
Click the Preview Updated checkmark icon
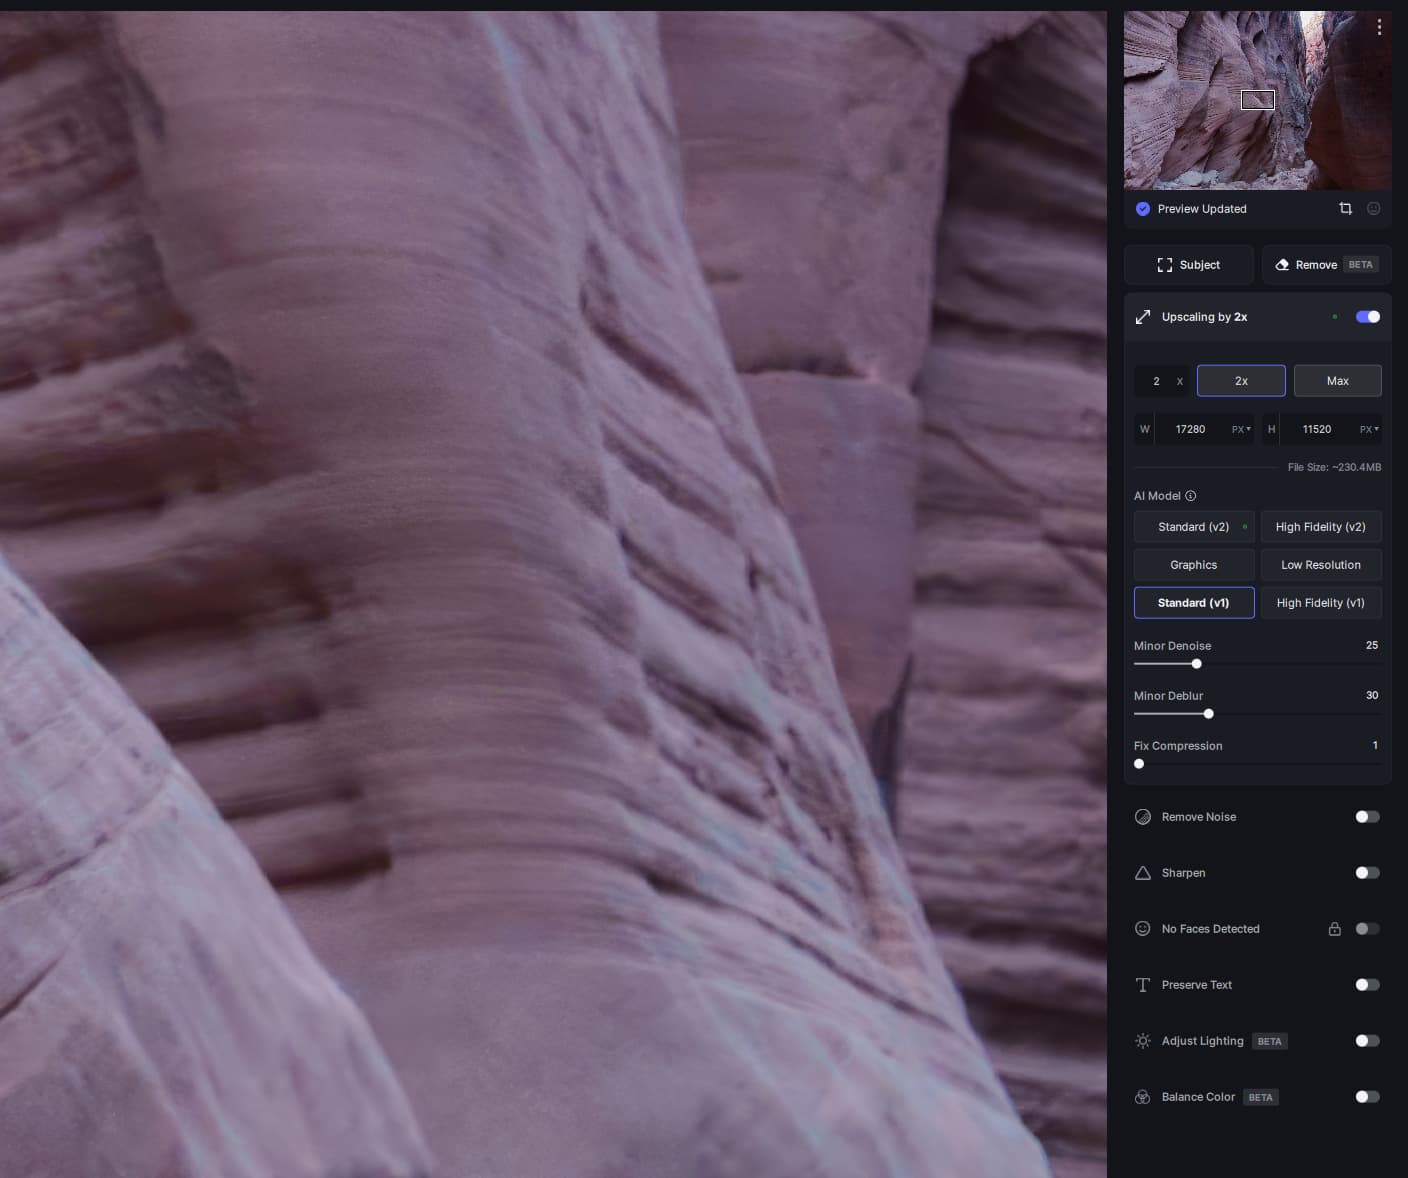point(1143,209)
